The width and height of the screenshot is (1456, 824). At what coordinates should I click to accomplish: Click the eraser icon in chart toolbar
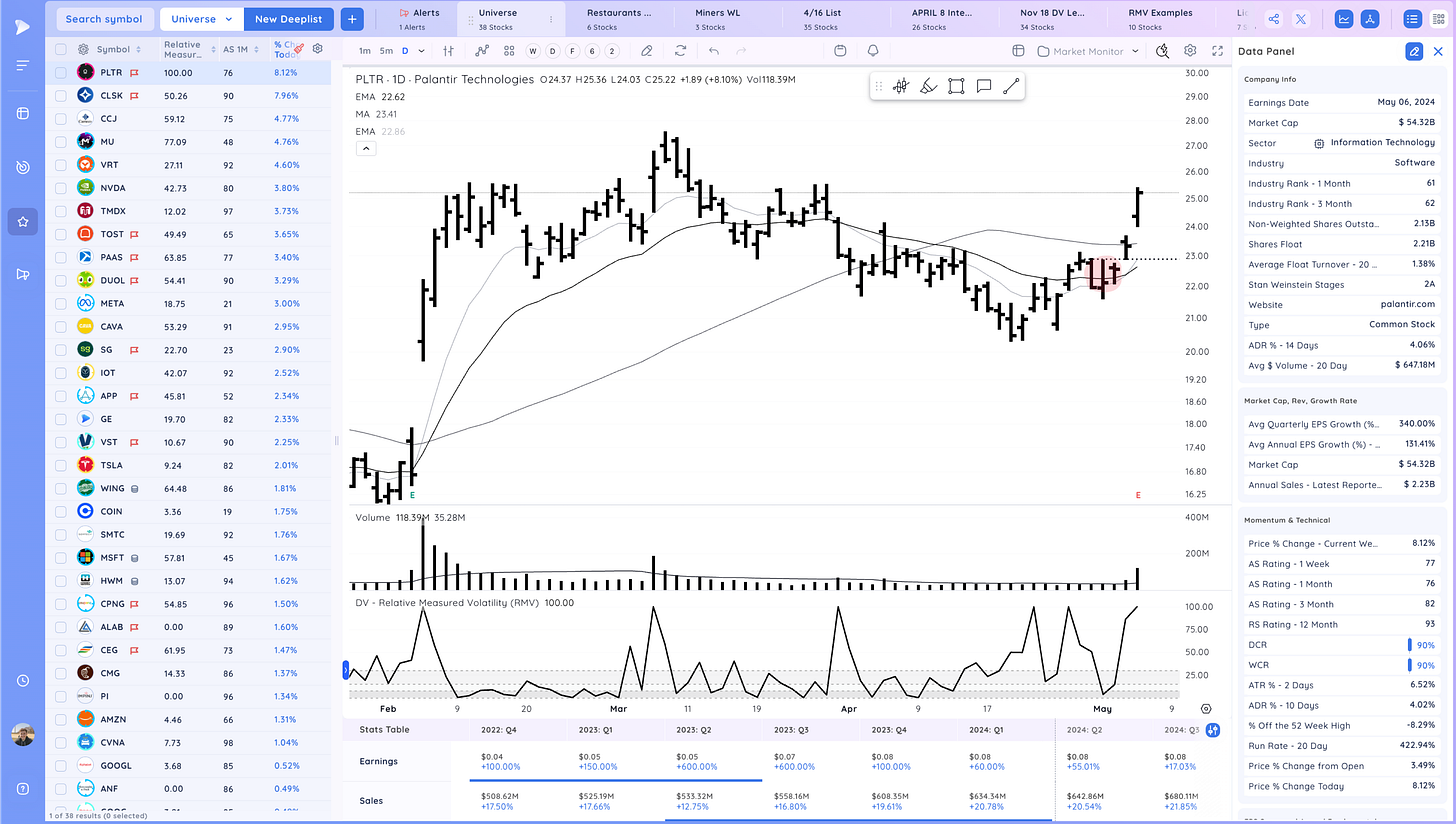(x=647, y=50)
